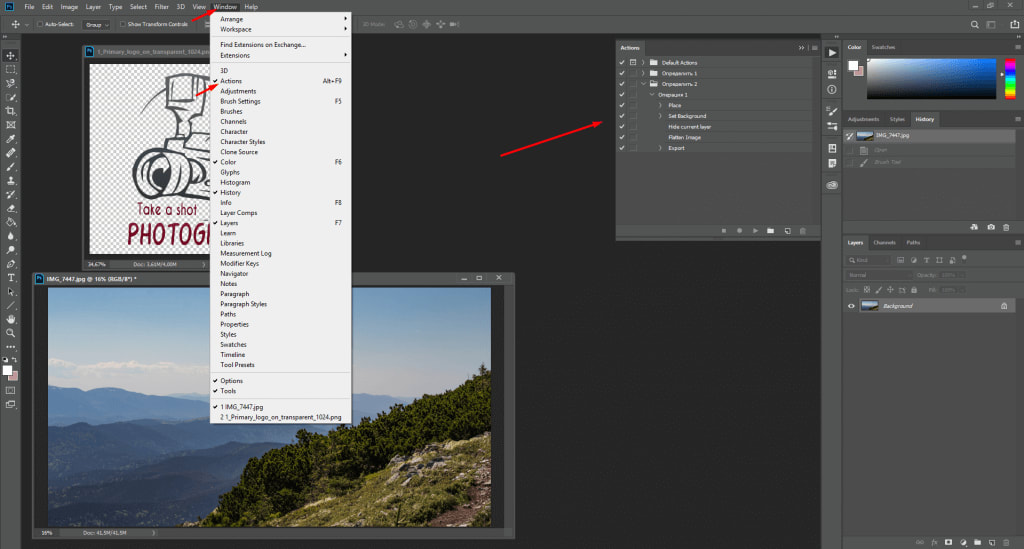Hide the Background layer with eye icon
The image size is (1024, 549).
click(x=851, y=306)
